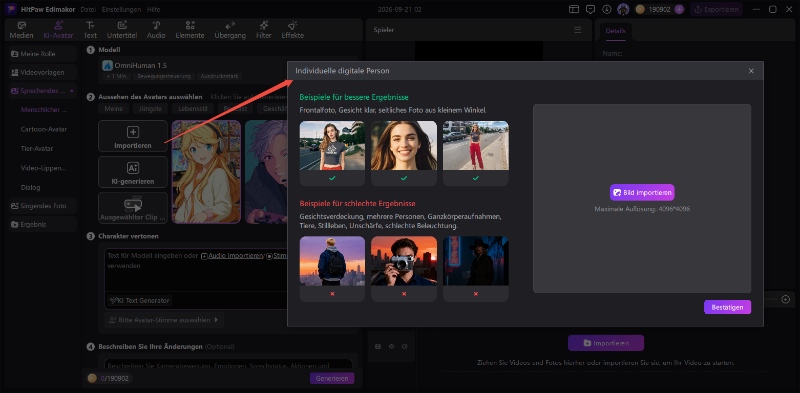Click the purple plus to add credits
Viewport: 800px width, 393px height.
(x=679, y=9)
